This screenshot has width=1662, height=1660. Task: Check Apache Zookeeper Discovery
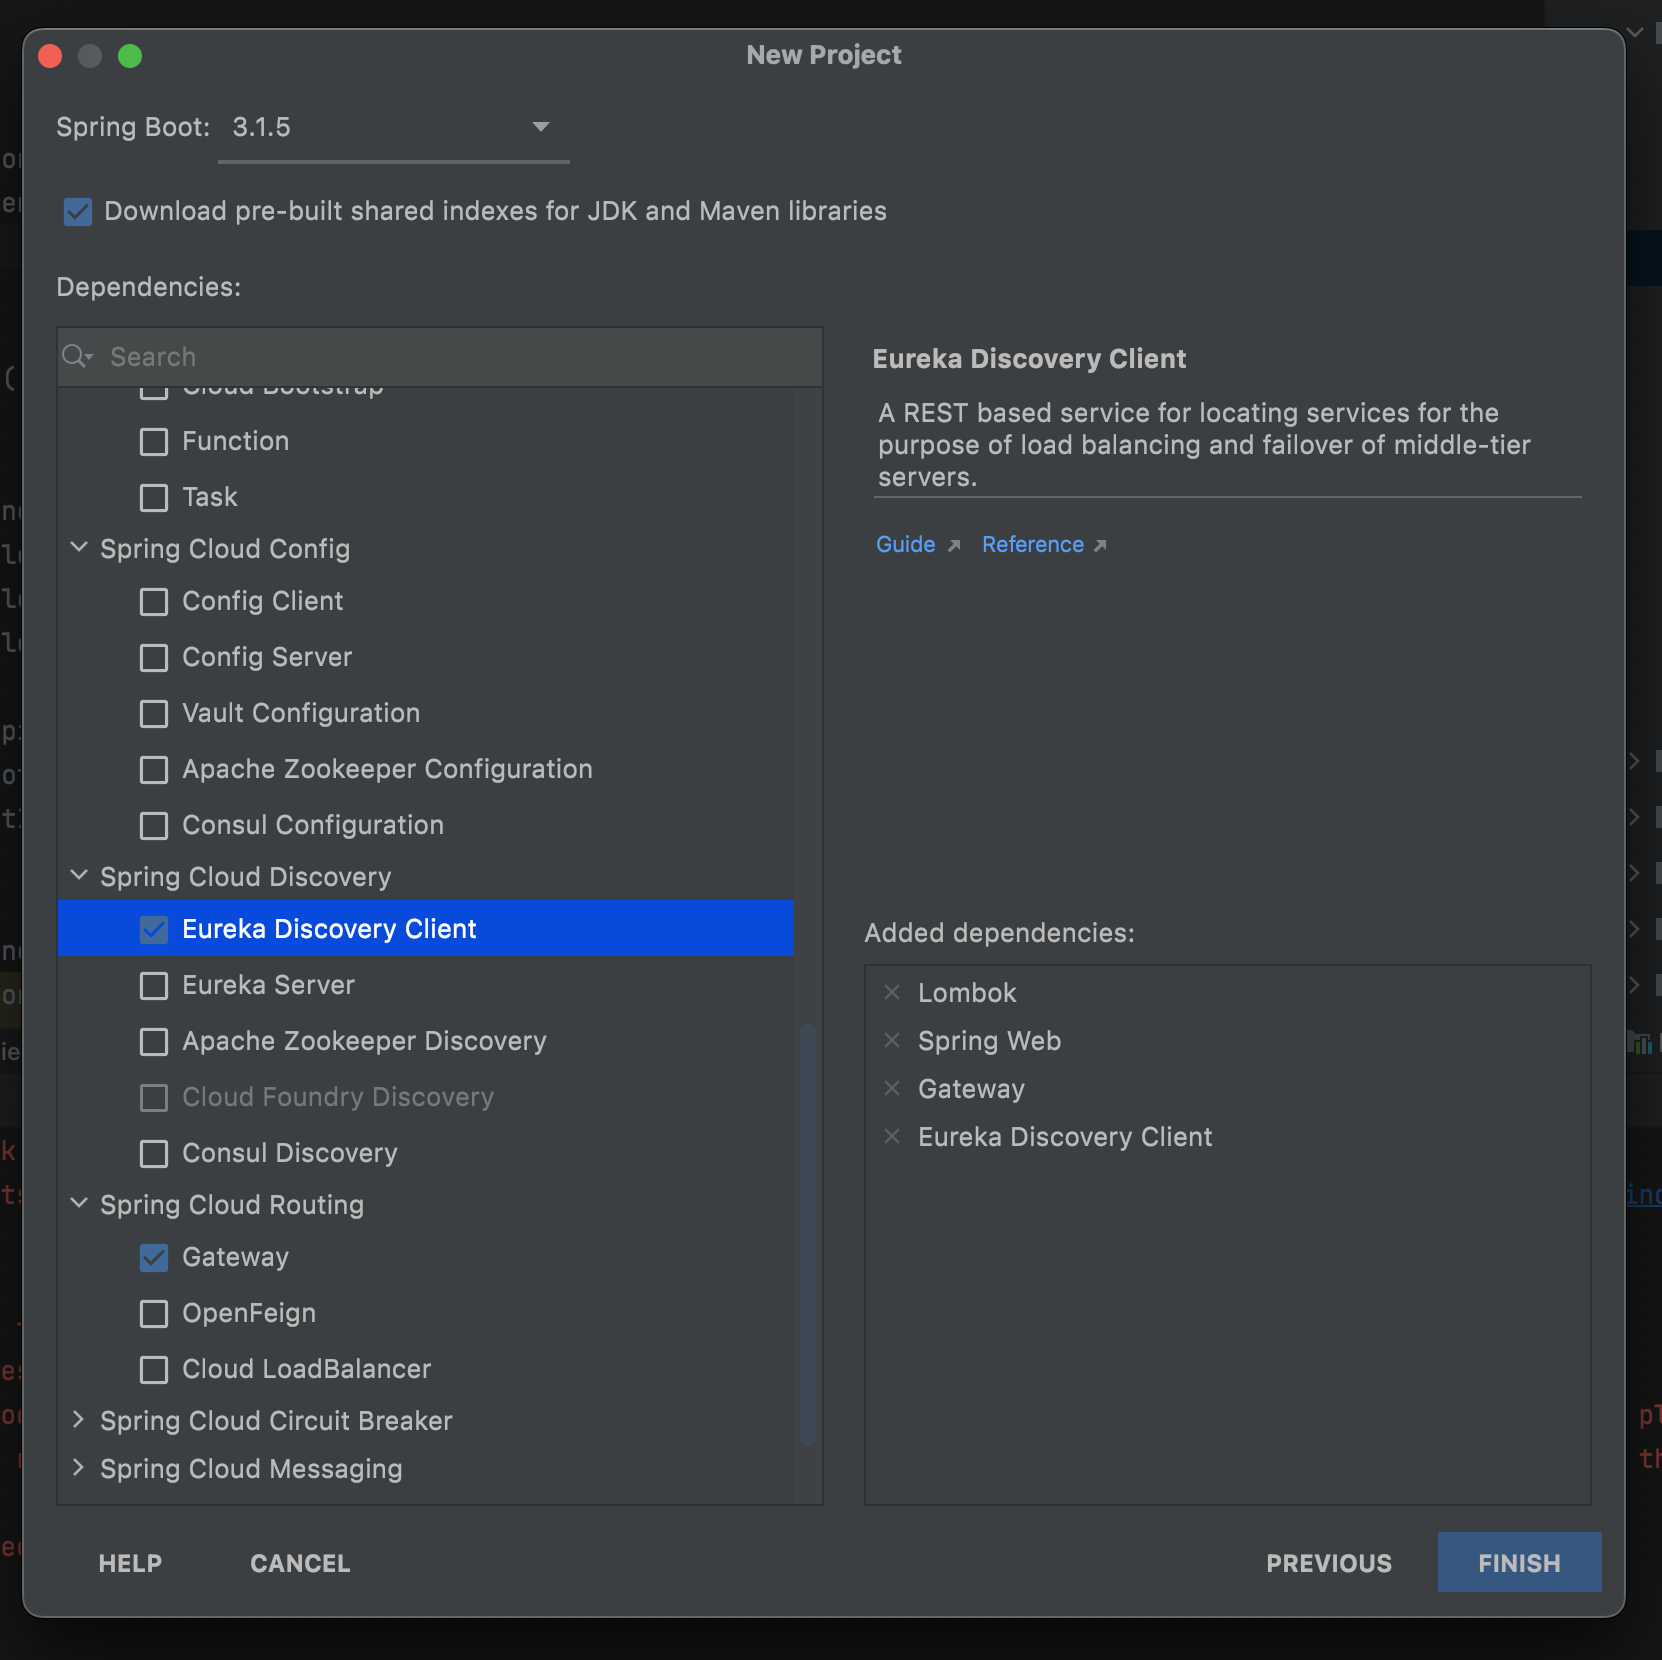click(154, 1041)
